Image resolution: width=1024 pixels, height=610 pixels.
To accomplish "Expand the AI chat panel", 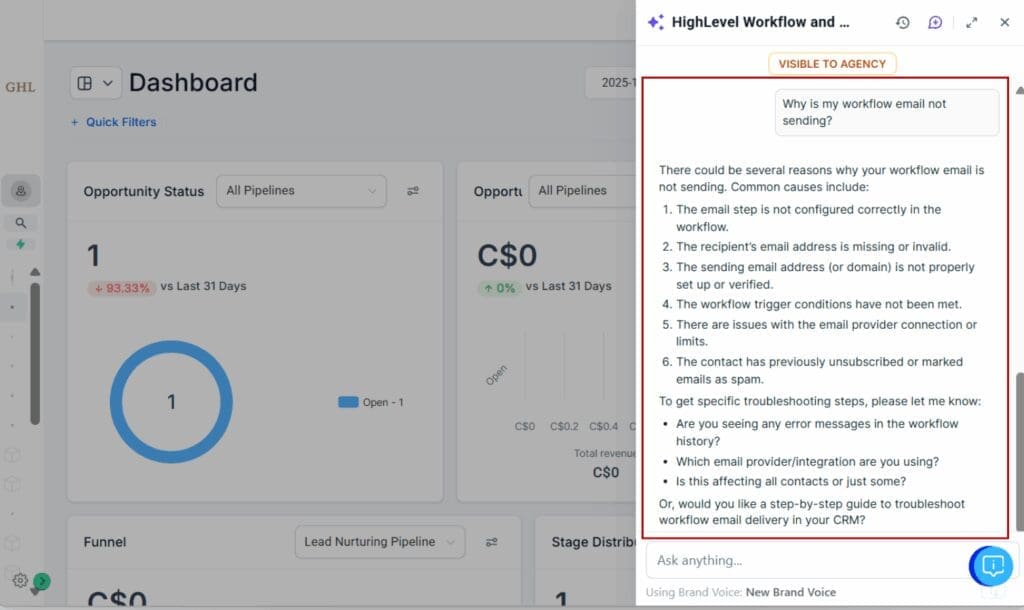I will coord(972,22).
